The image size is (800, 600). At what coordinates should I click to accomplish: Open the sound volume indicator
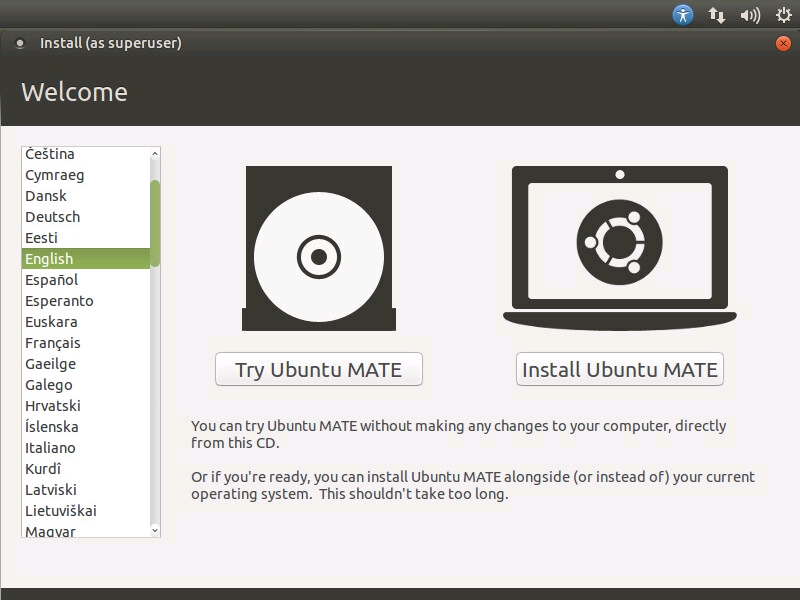[x=750, y=15]
